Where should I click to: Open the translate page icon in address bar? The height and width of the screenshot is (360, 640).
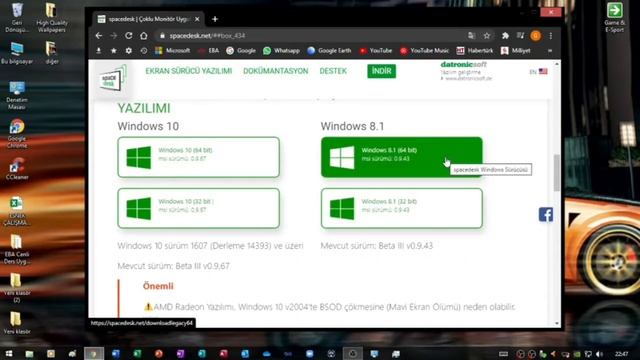pyautogui.click(x=471, y=36)
